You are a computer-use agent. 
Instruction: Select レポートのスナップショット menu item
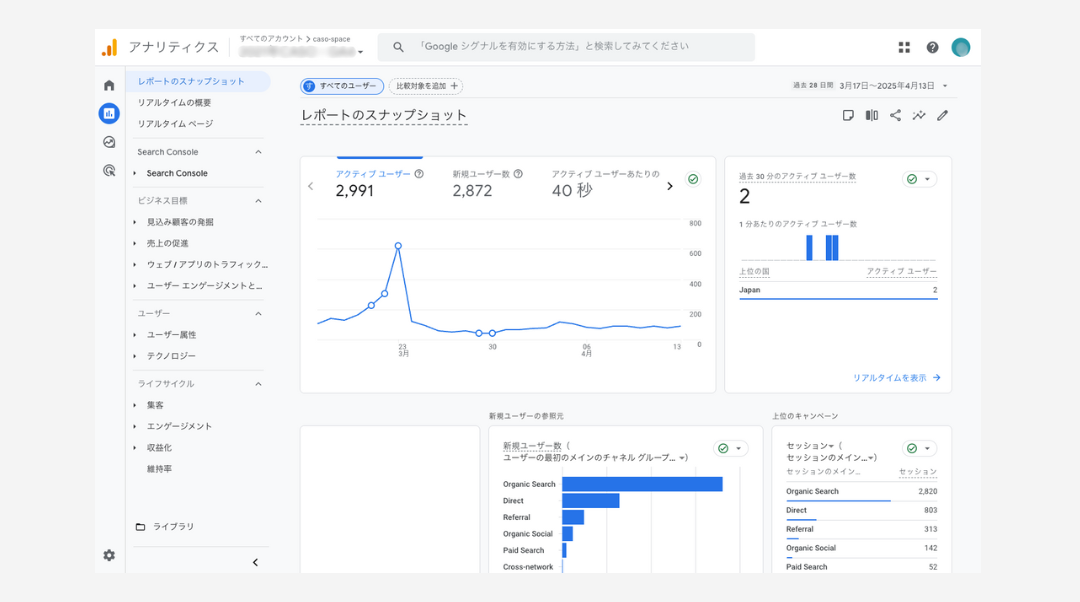(198, 81)
